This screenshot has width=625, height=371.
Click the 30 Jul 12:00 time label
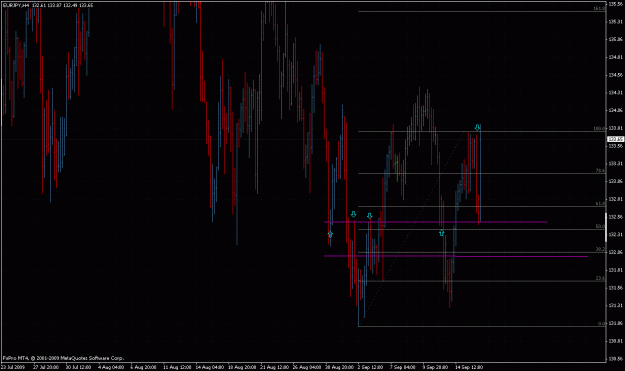79,367
